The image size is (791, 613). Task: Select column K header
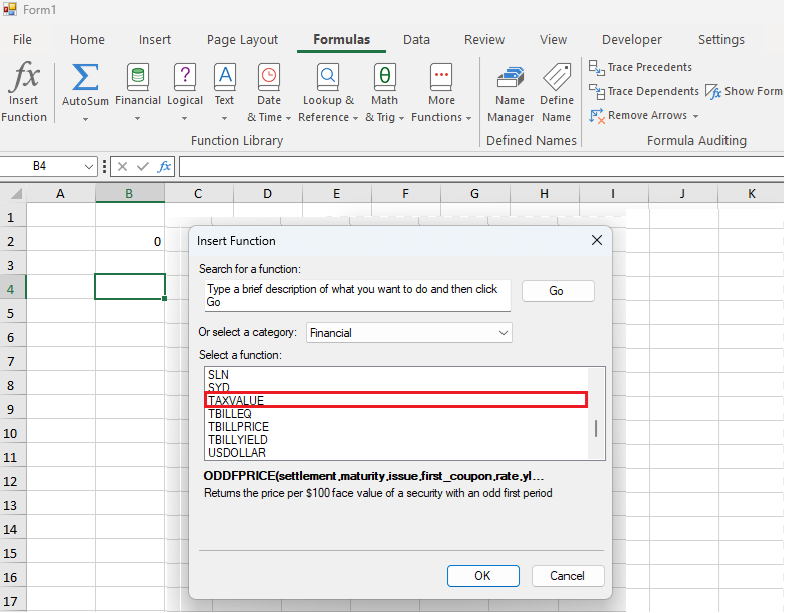[751, 194]
